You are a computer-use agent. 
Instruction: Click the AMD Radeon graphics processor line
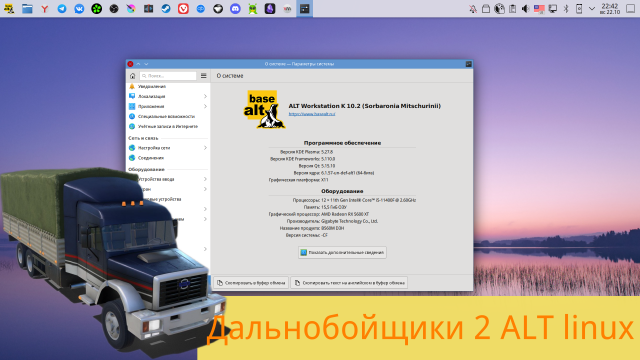319,214
